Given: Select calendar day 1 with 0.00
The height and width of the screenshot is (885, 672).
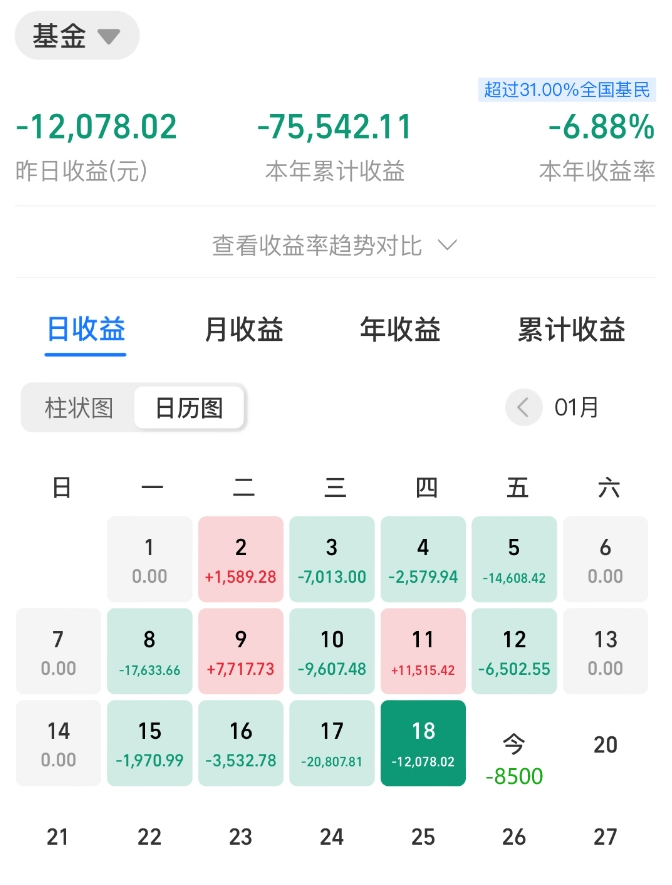Looking at the screenshot, I should [150, 559].
